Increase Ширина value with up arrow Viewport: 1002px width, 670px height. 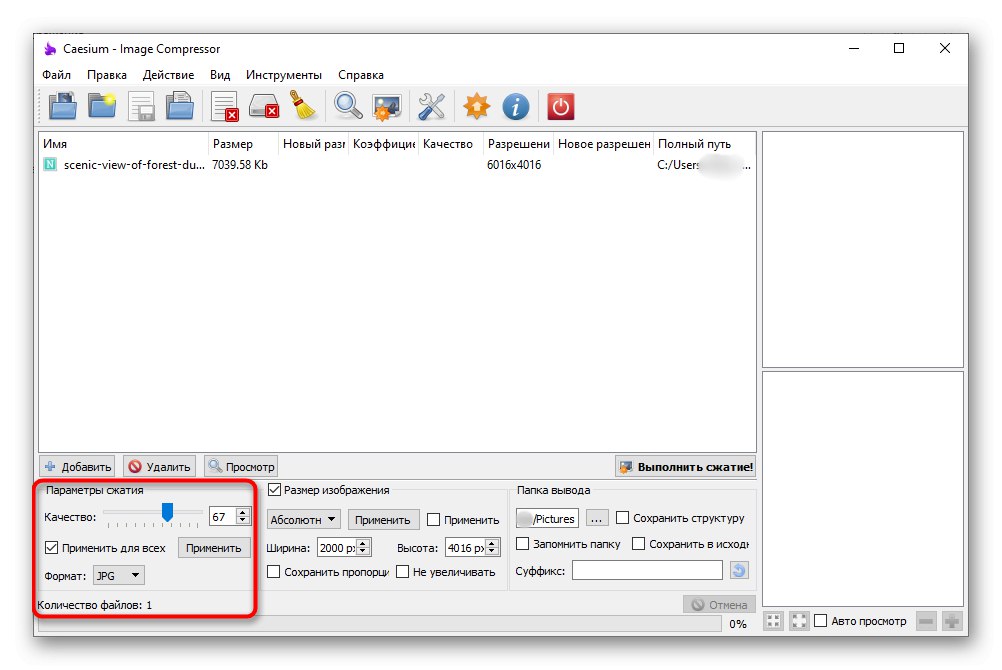coord(363,543)
